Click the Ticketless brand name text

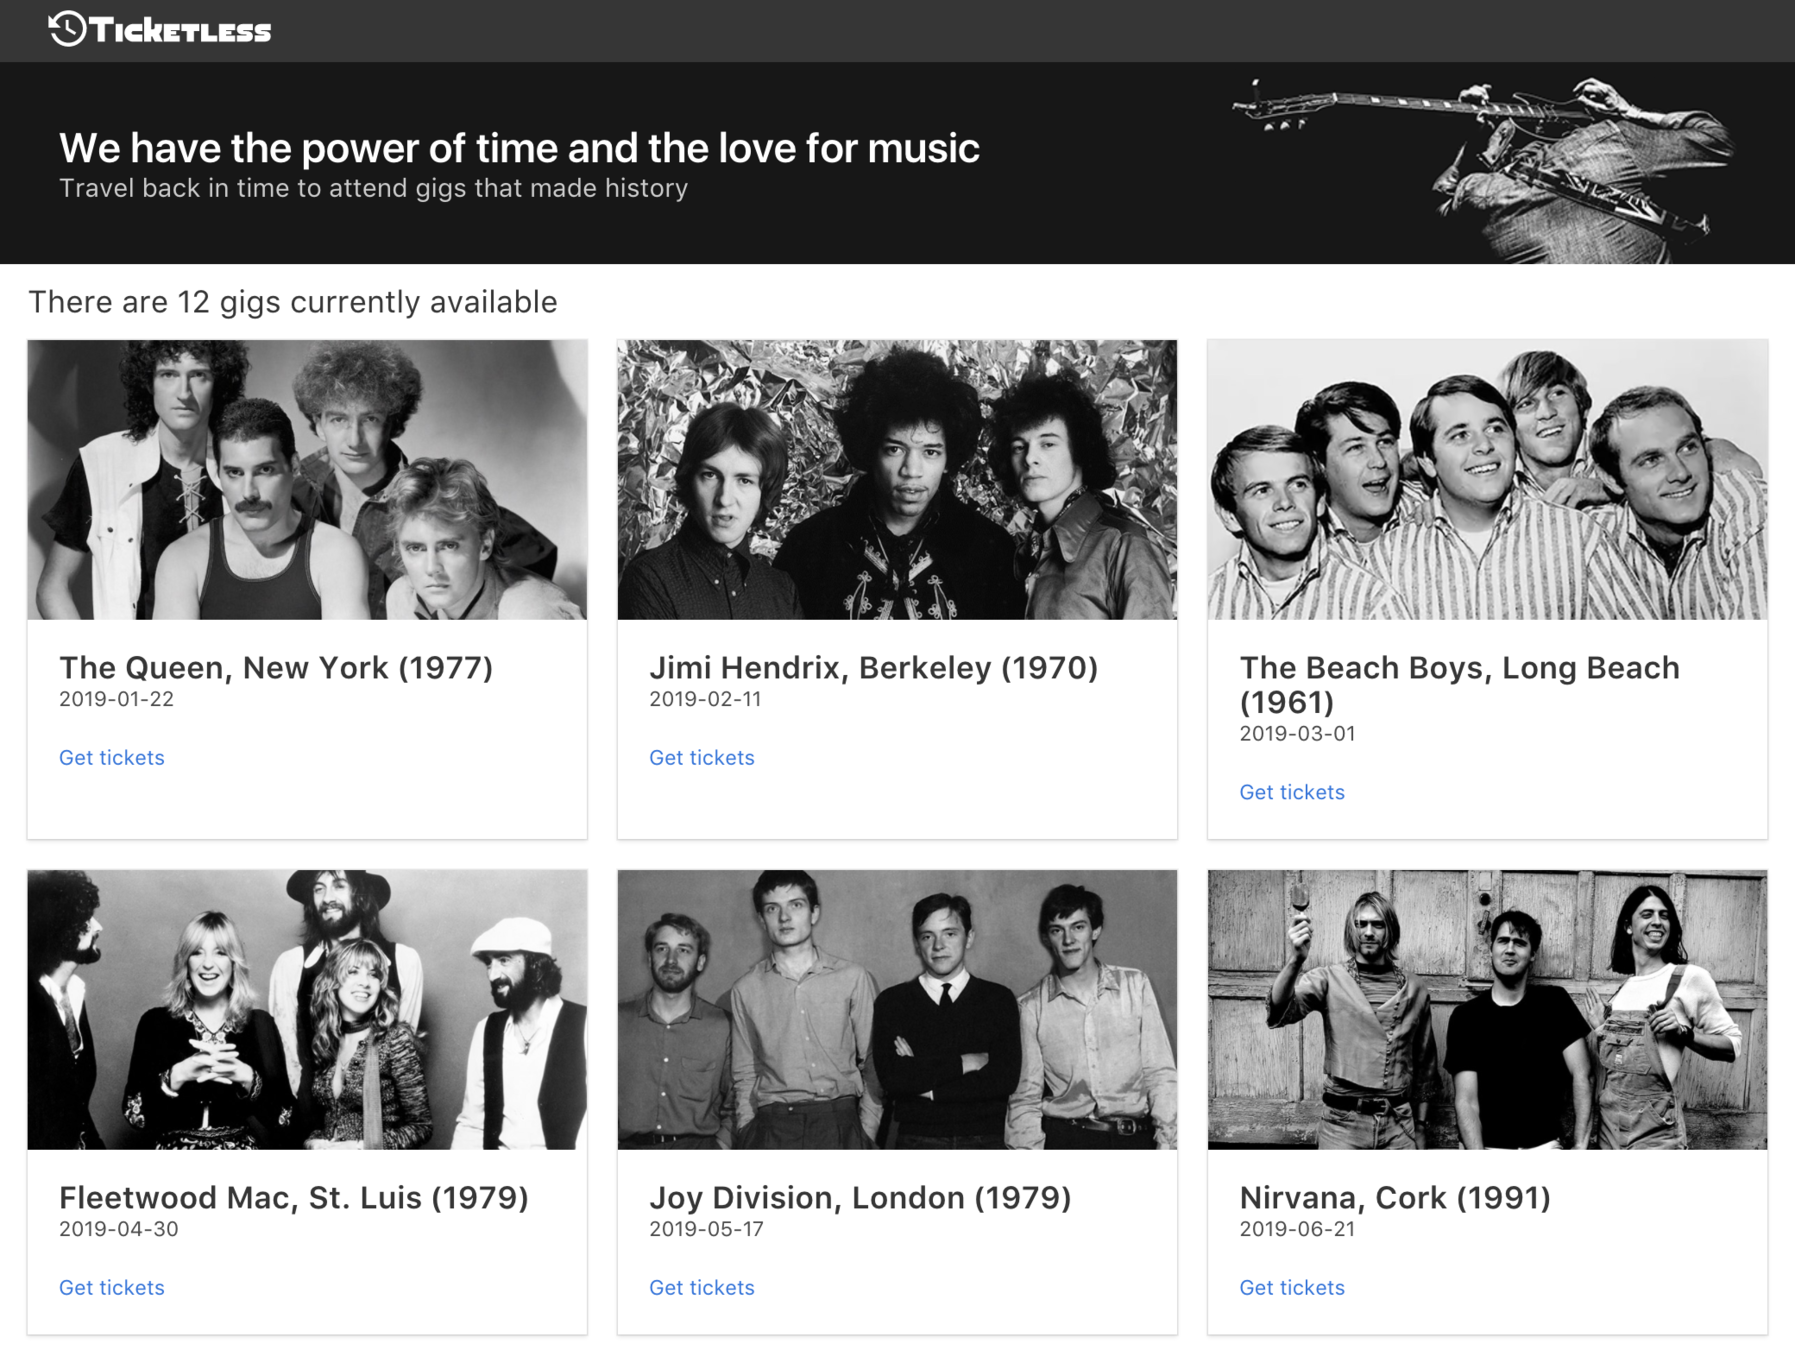(180, 31)
